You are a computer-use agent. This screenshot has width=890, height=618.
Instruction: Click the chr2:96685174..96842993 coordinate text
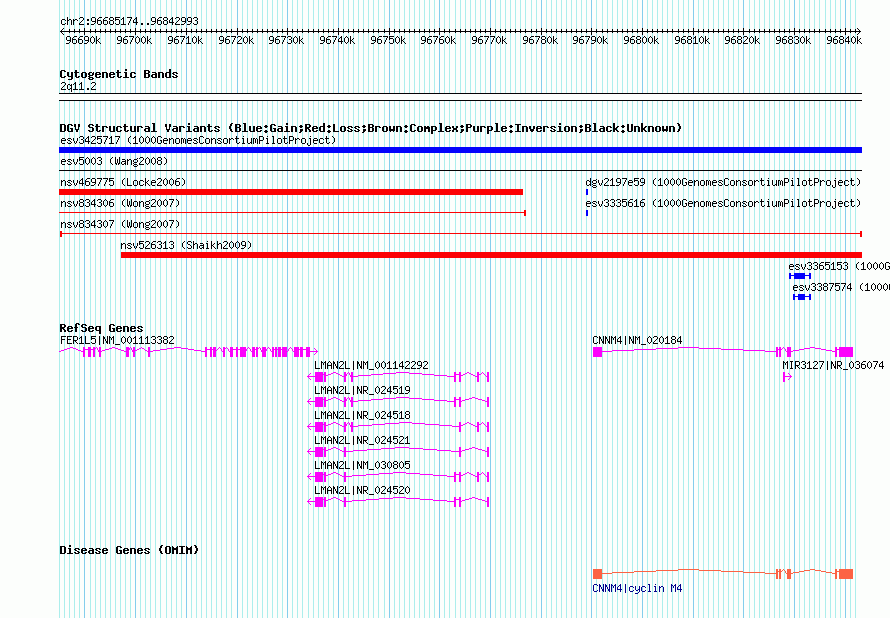(129, 21)
